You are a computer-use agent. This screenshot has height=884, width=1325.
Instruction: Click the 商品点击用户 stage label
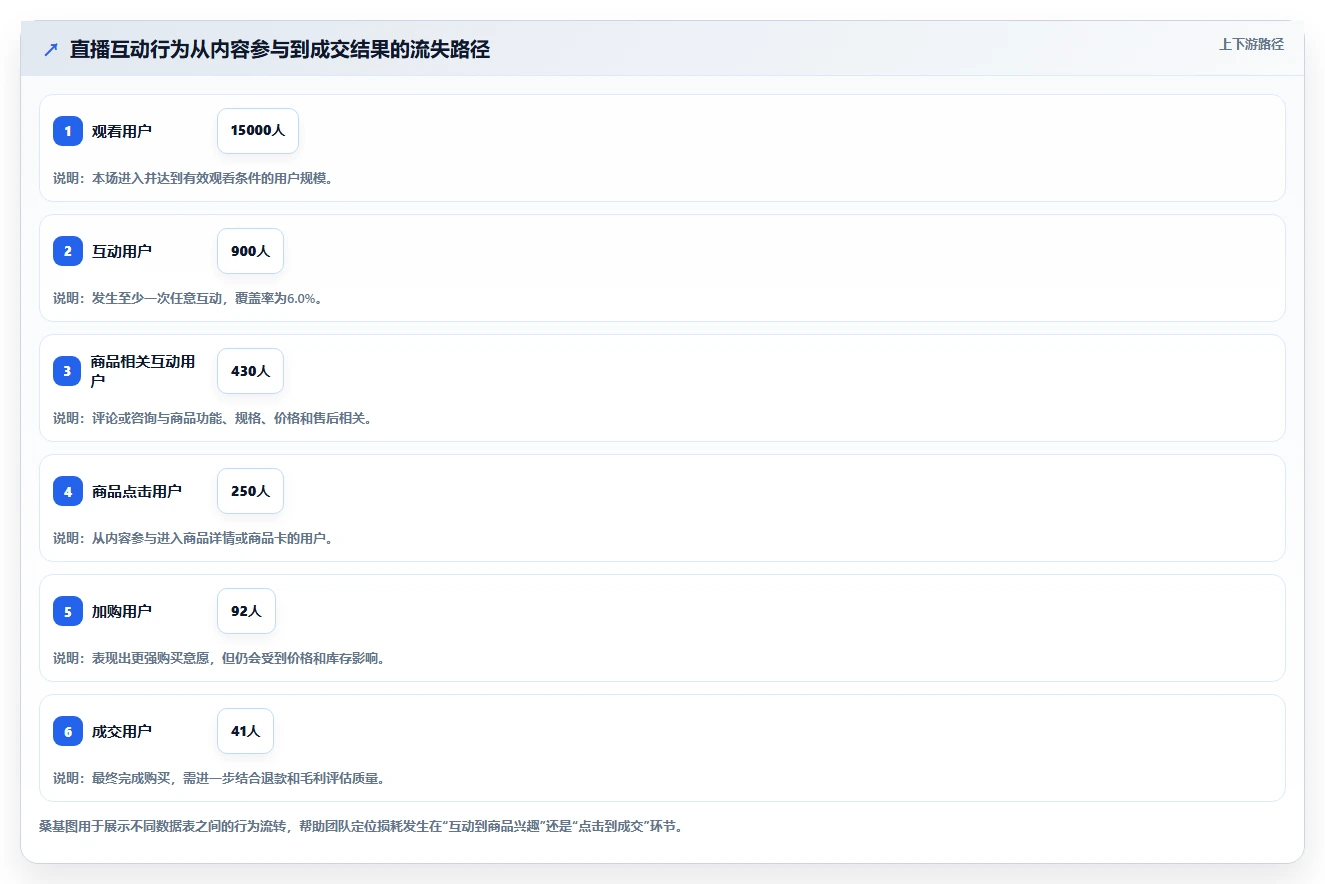point(137,491)
